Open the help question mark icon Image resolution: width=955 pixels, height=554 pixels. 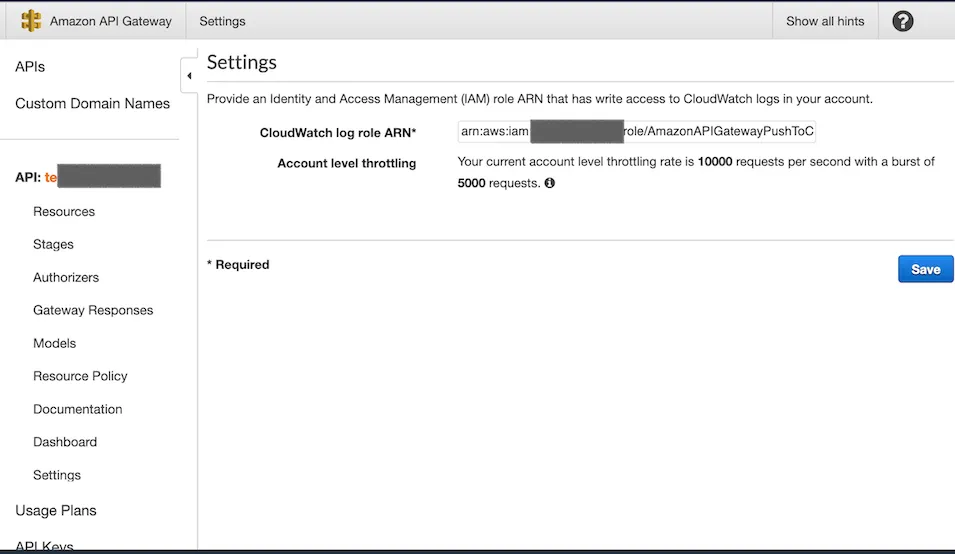[x=903, y=21]
